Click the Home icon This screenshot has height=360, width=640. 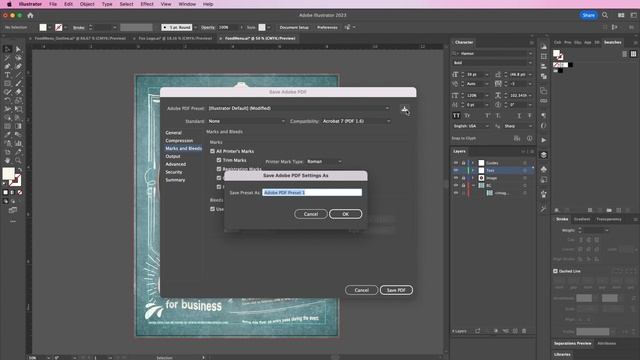click(30, 15)
